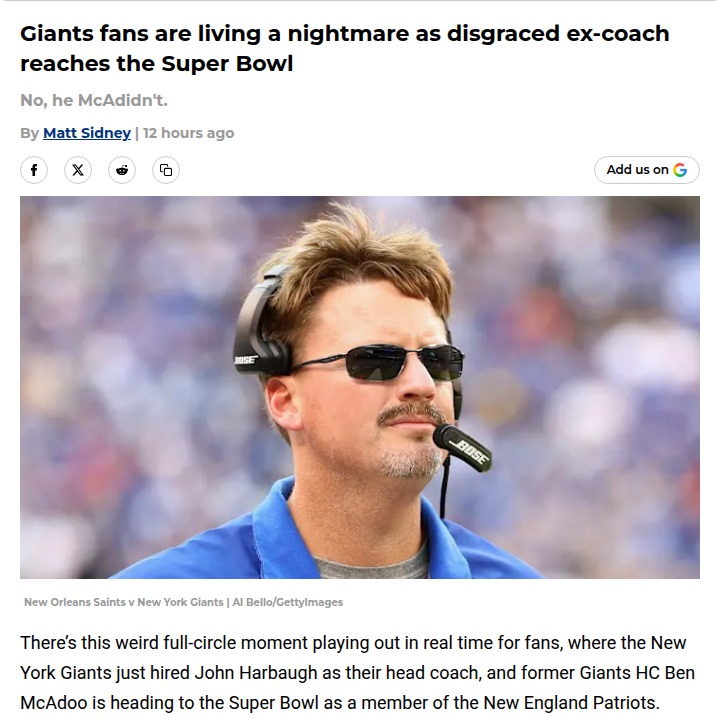Click the 'New Orleans Saints v New York Giants' caption
This screenshot has width=720, height=720.
124,602
